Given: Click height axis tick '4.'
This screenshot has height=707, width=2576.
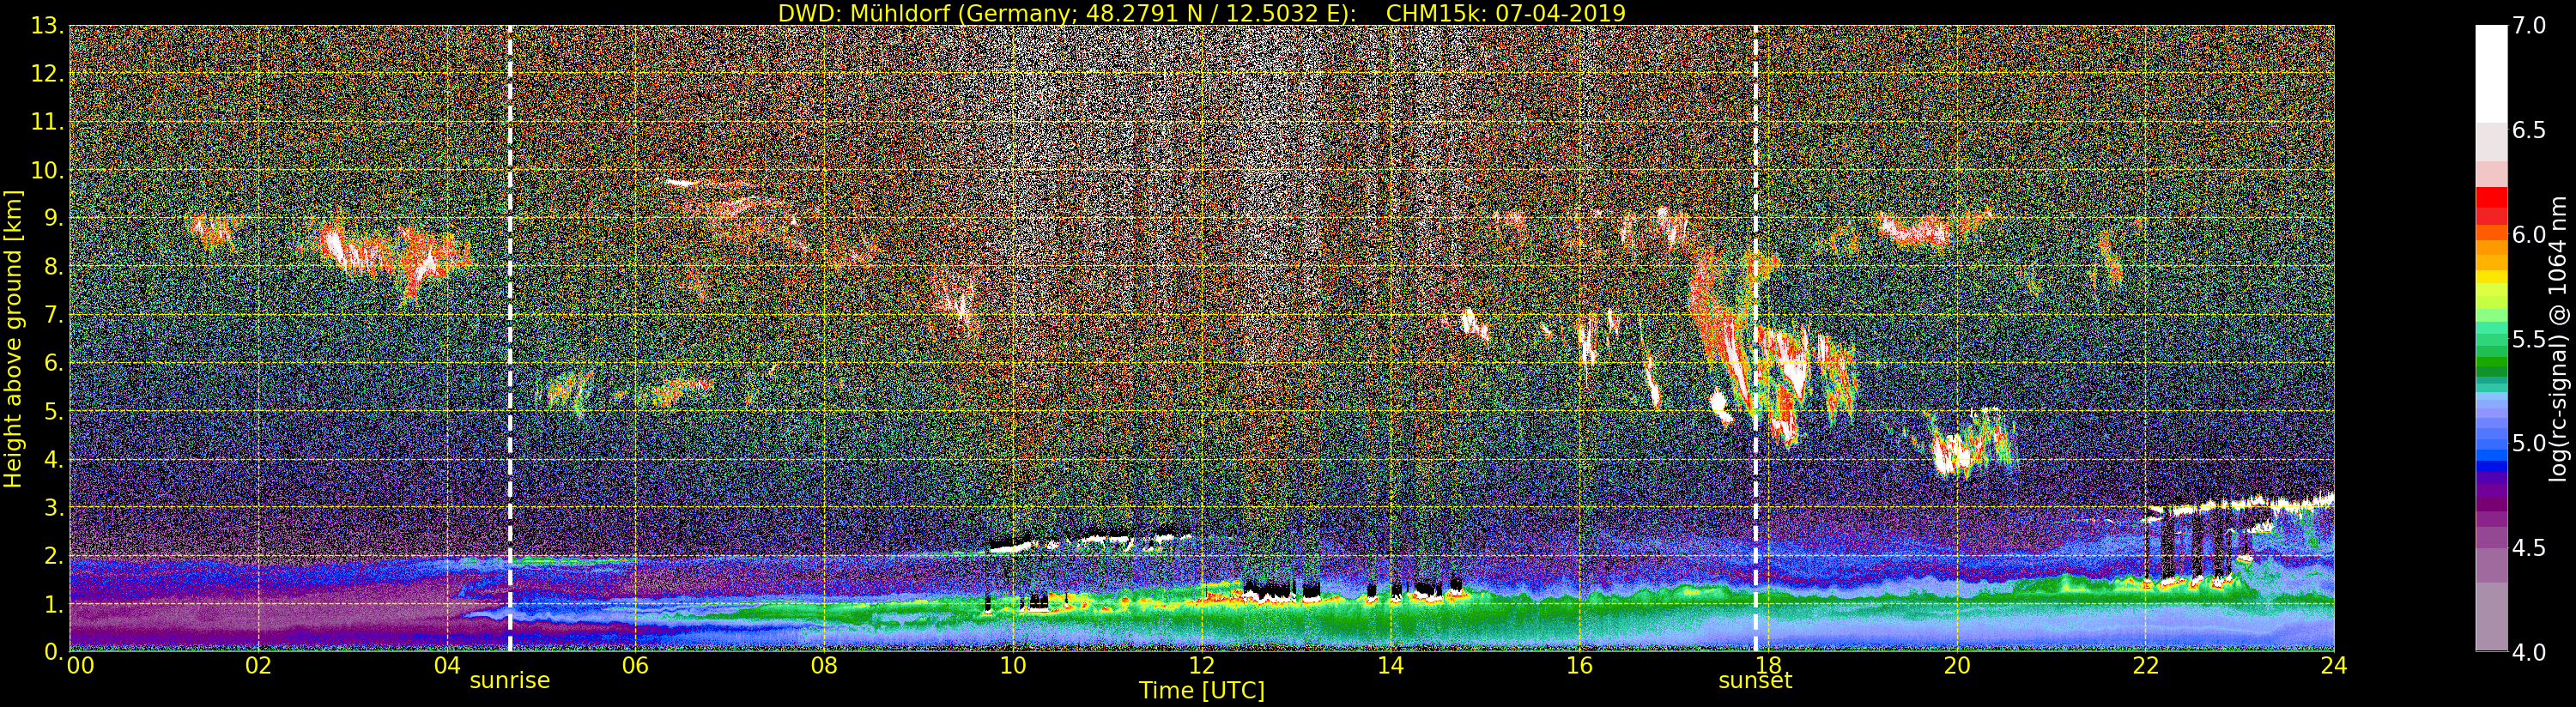Looking at the screenshot, I should point(54,459).
